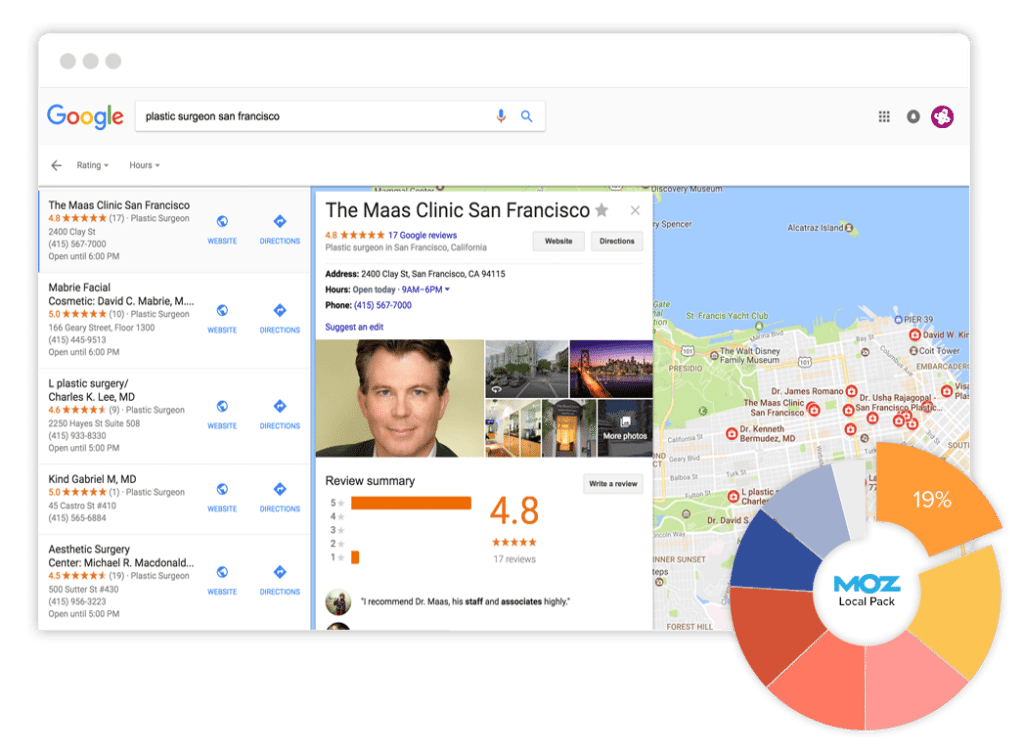This screenshot has height=753, width=1024.
Task: Select the Kind Gabriel M, MD listing title
Action: point(92,479)
